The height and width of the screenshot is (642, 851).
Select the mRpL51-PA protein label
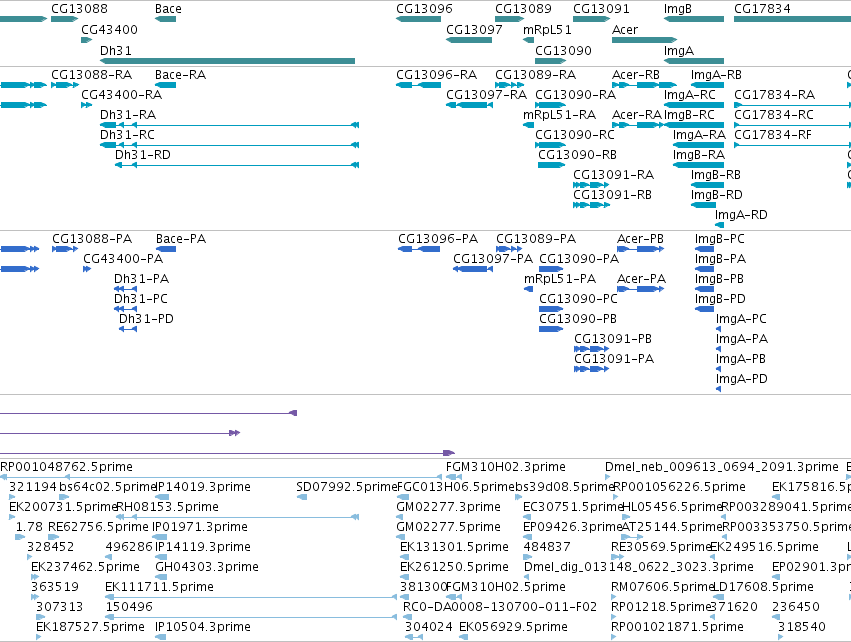point(560,279)
